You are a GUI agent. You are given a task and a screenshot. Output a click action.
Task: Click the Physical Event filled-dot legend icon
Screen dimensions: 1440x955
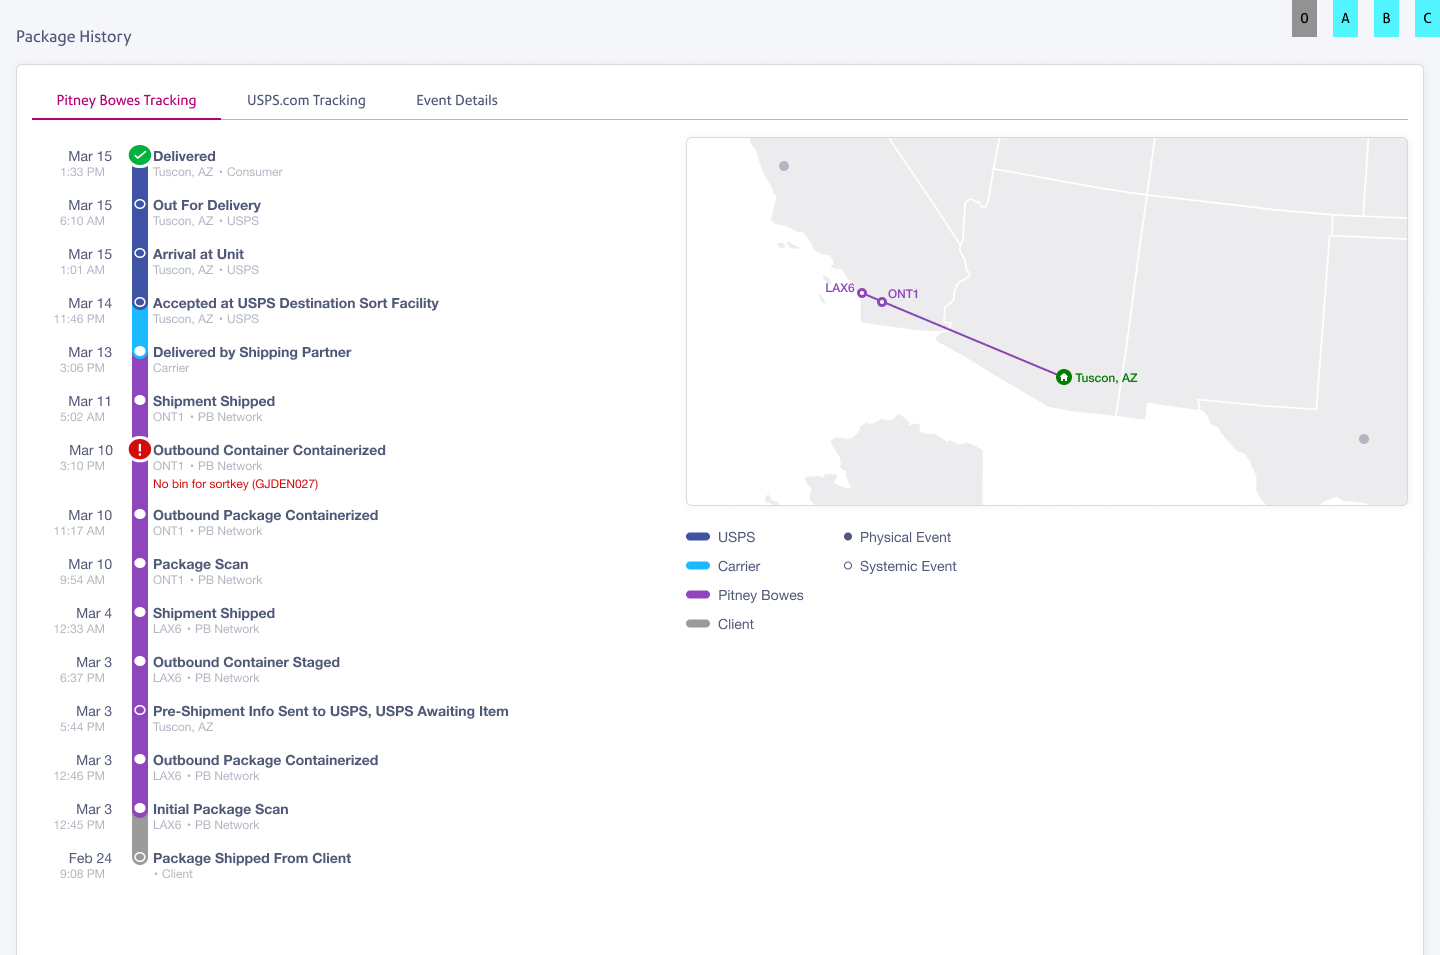pyautogui.click(x=848, y=537)
